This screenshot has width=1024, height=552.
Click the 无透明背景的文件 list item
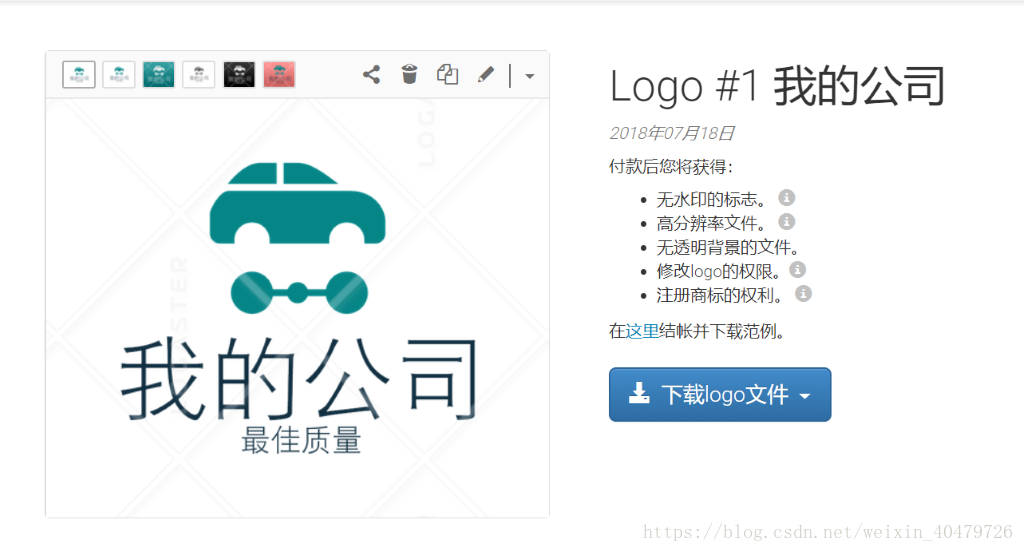click(x=728, y=248)
